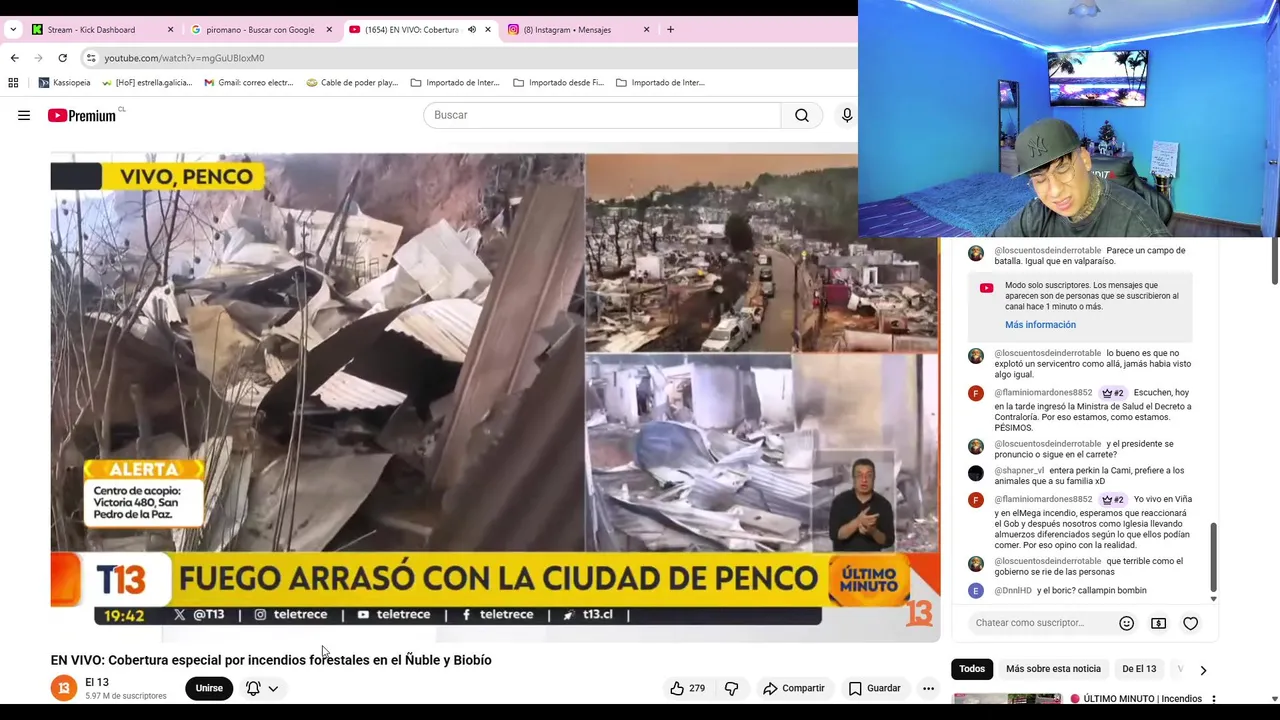Click the Unirse membership button
The height and width of the screenshot is (720, 1280).
click(x=209, y=688)
